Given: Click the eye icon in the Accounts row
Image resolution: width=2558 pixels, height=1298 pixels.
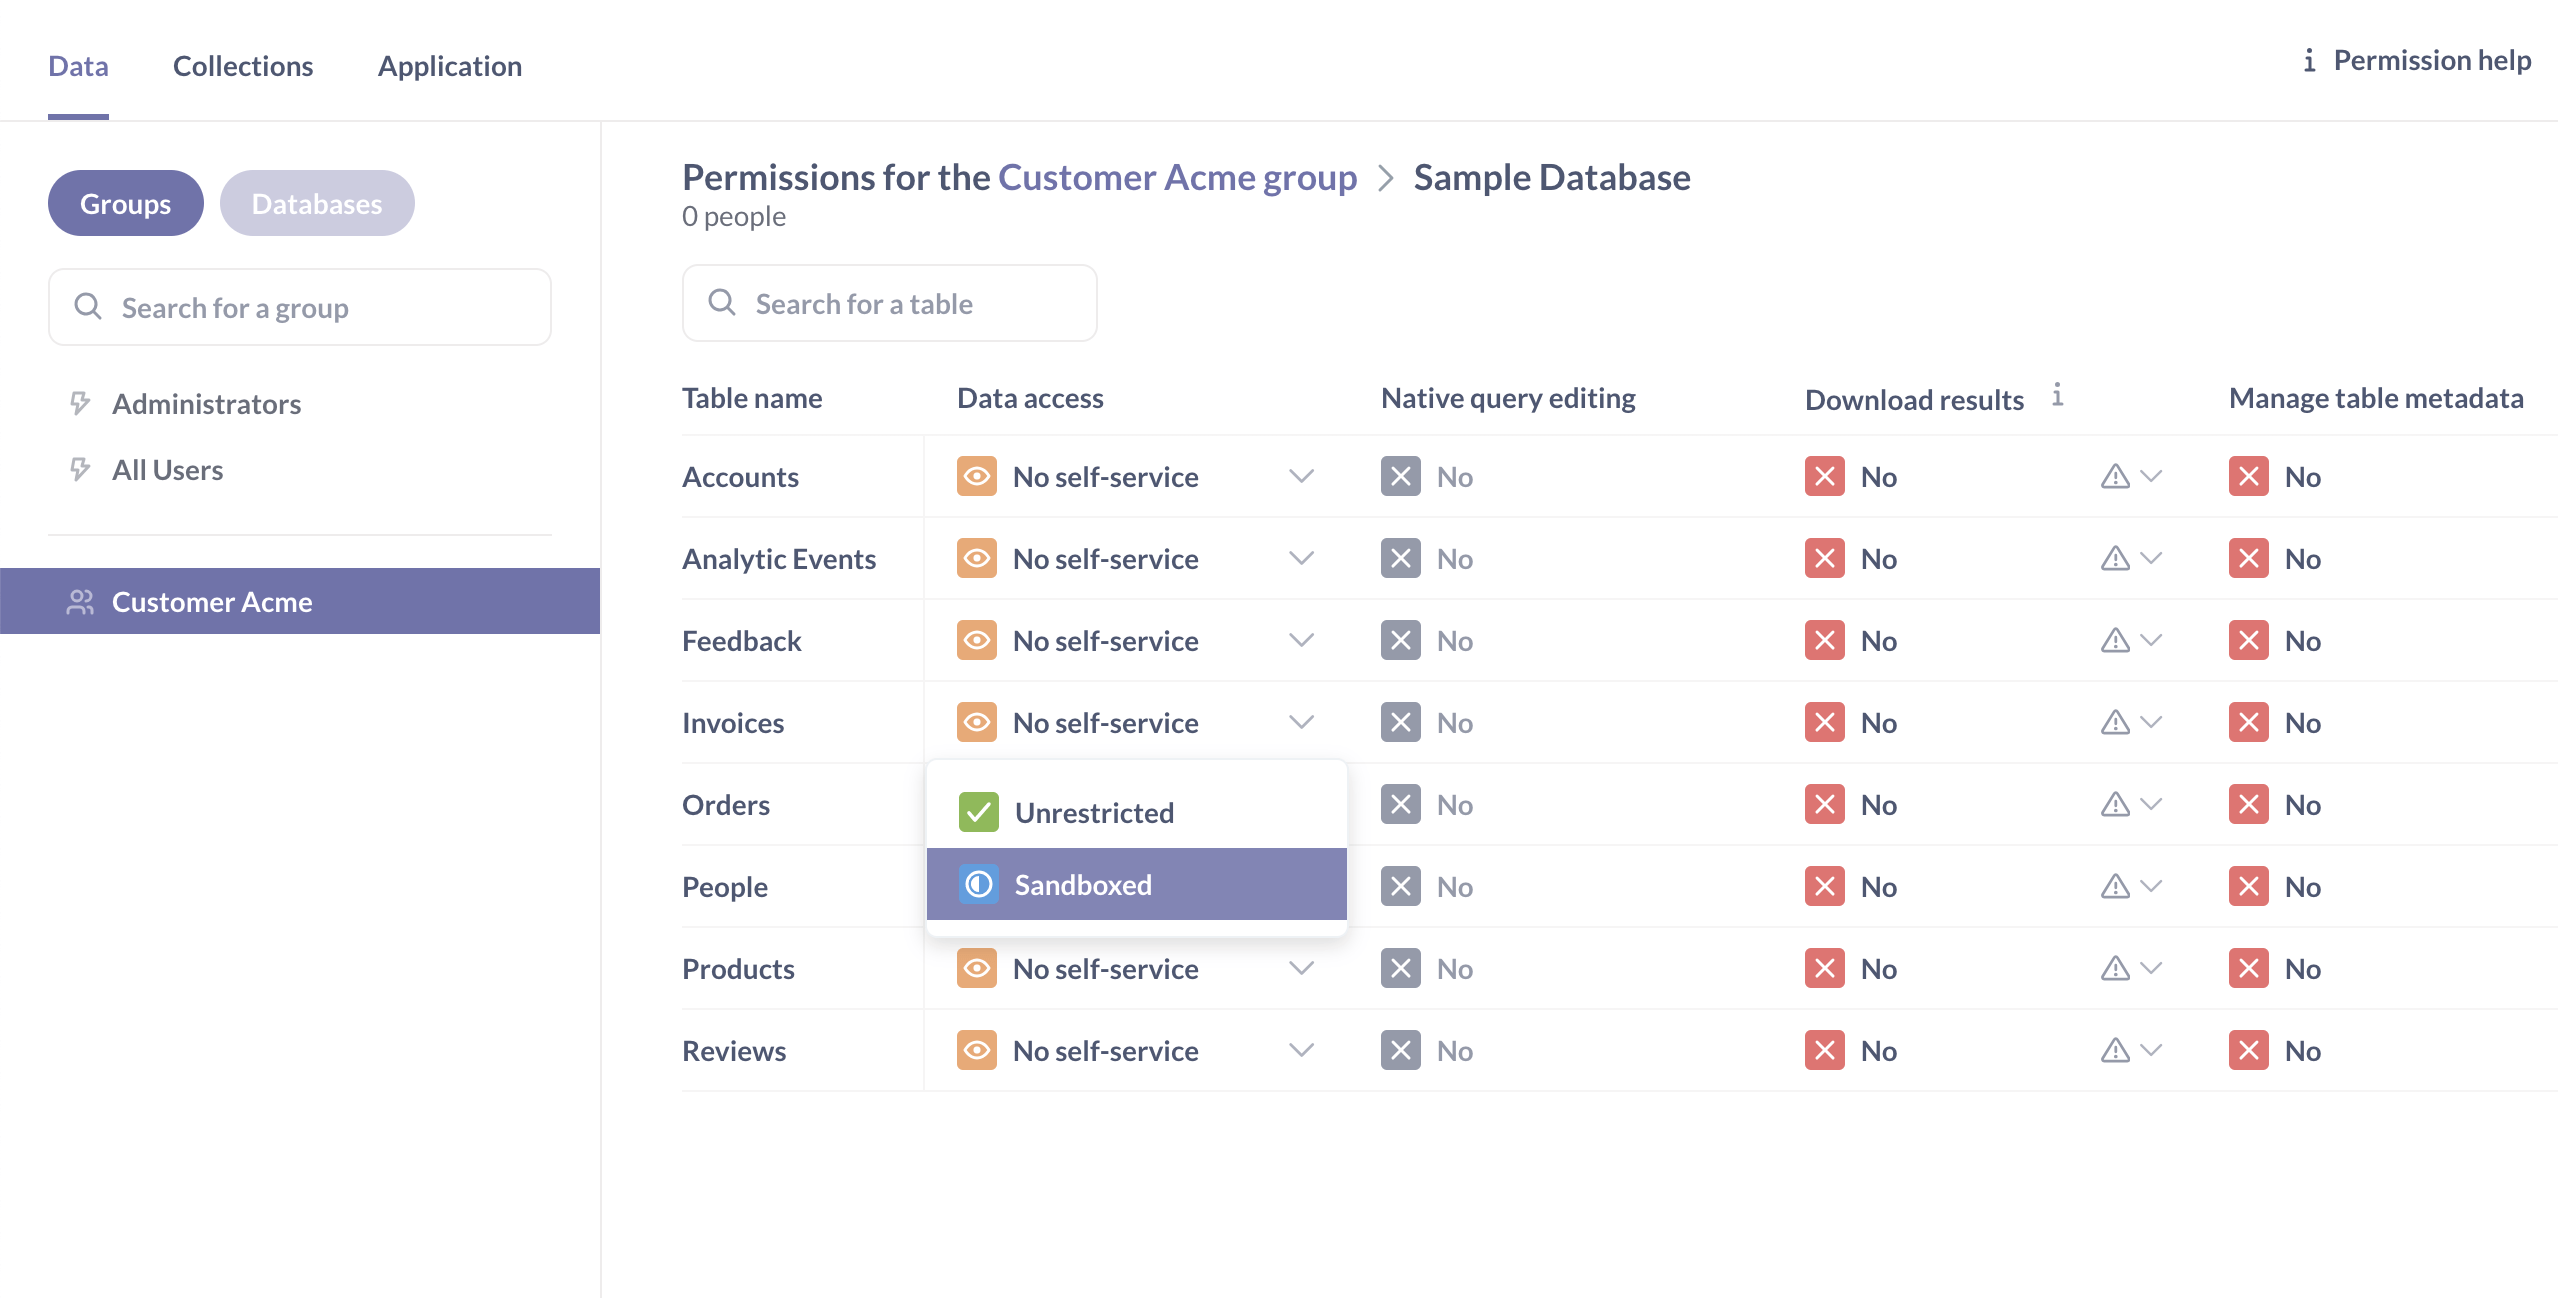Looking at the screenshot, I should click(x=976, y=477).
